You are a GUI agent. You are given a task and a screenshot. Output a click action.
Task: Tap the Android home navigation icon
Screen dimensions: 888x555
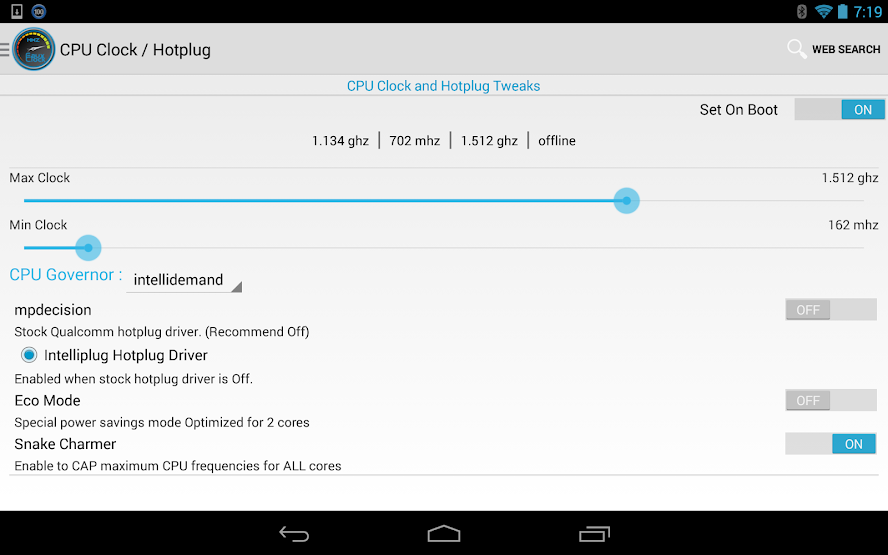[x=444, y=533]
